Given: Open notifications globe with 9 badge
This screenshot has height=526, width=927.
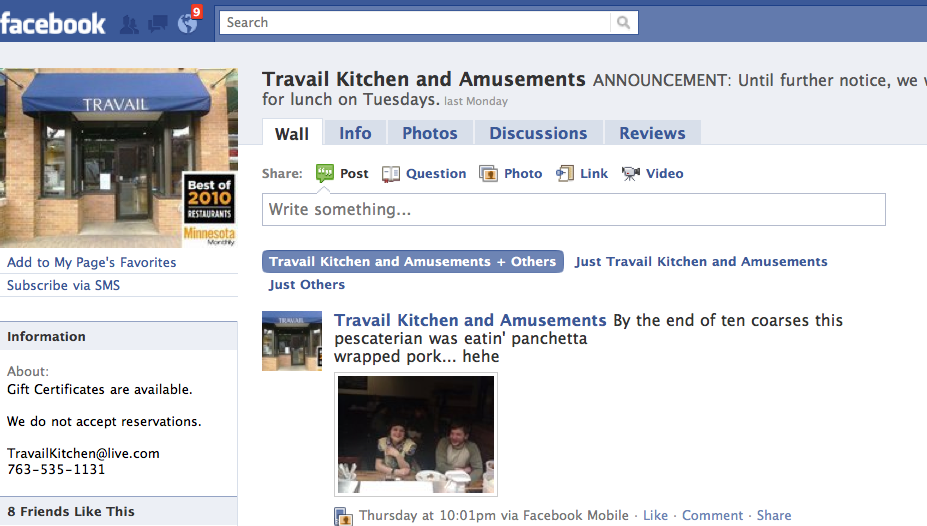Looking at the screenshot, I should click(189, 21).
